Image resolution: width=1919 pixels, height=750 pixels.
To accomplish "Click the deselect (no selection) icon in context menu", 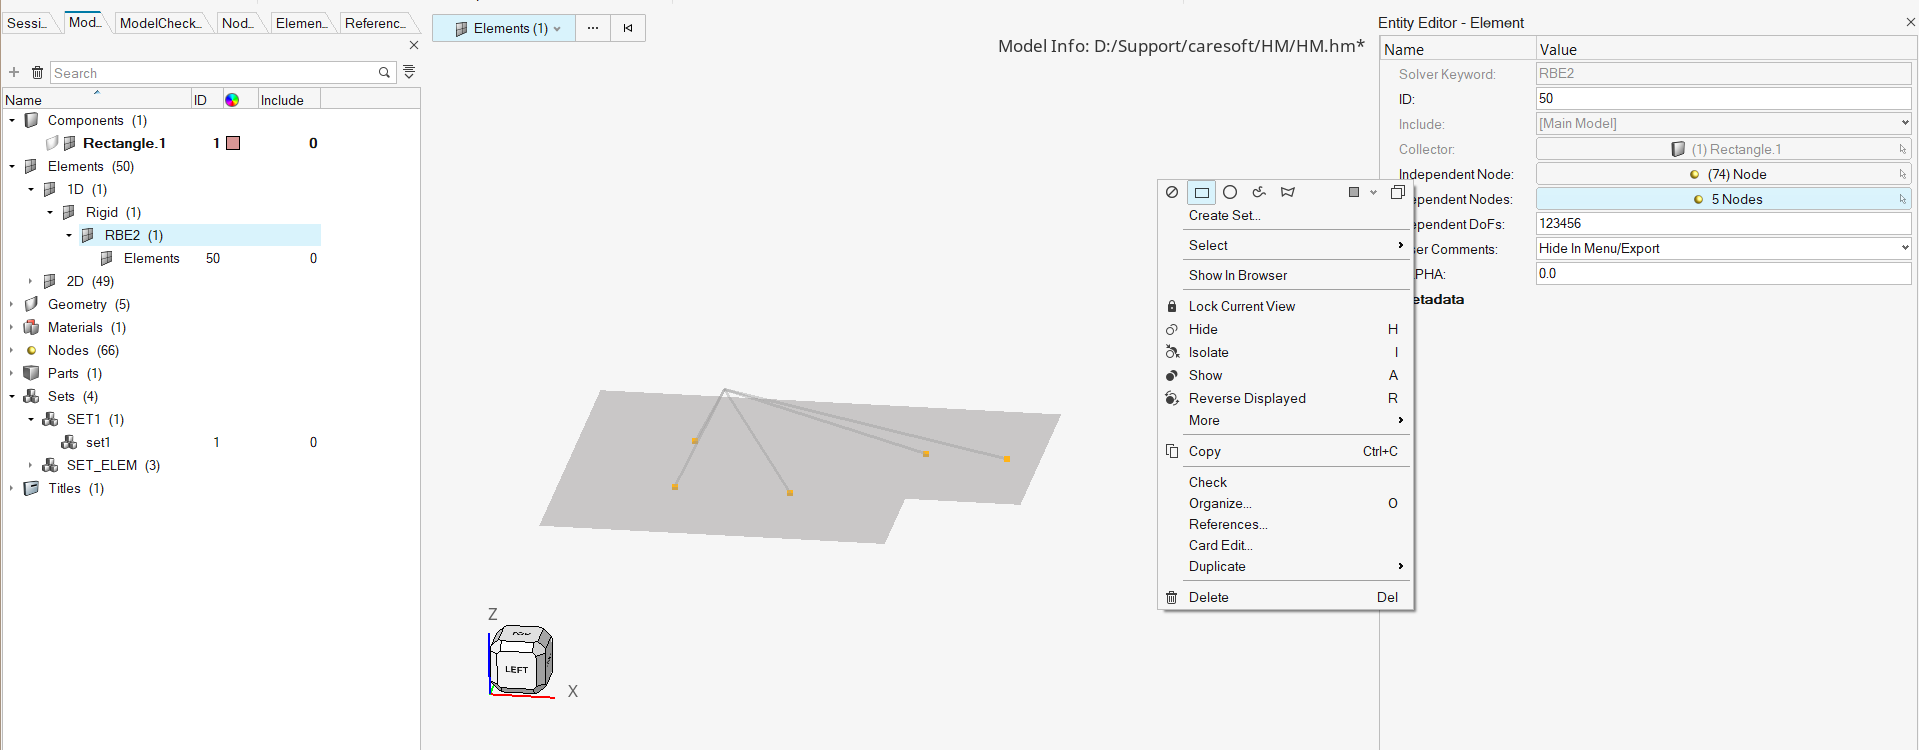I will (1172, 192).
